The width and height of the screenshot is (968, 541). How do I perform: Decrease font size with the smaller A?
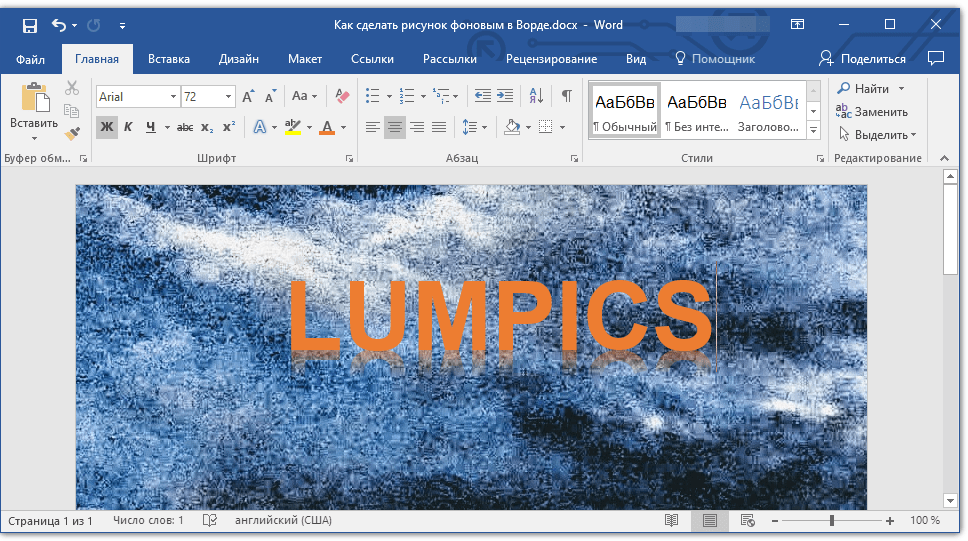click(270, 96)
